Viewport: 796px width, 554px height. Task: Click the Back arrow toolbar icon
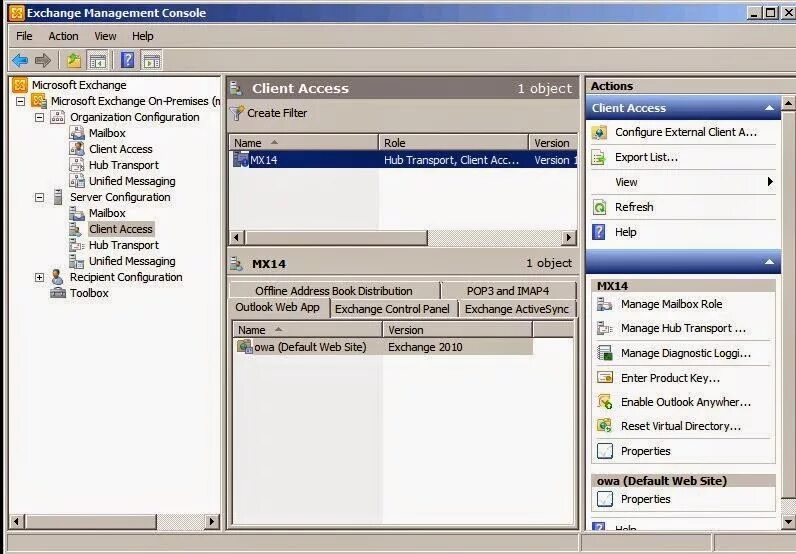(x=20, y=60)
